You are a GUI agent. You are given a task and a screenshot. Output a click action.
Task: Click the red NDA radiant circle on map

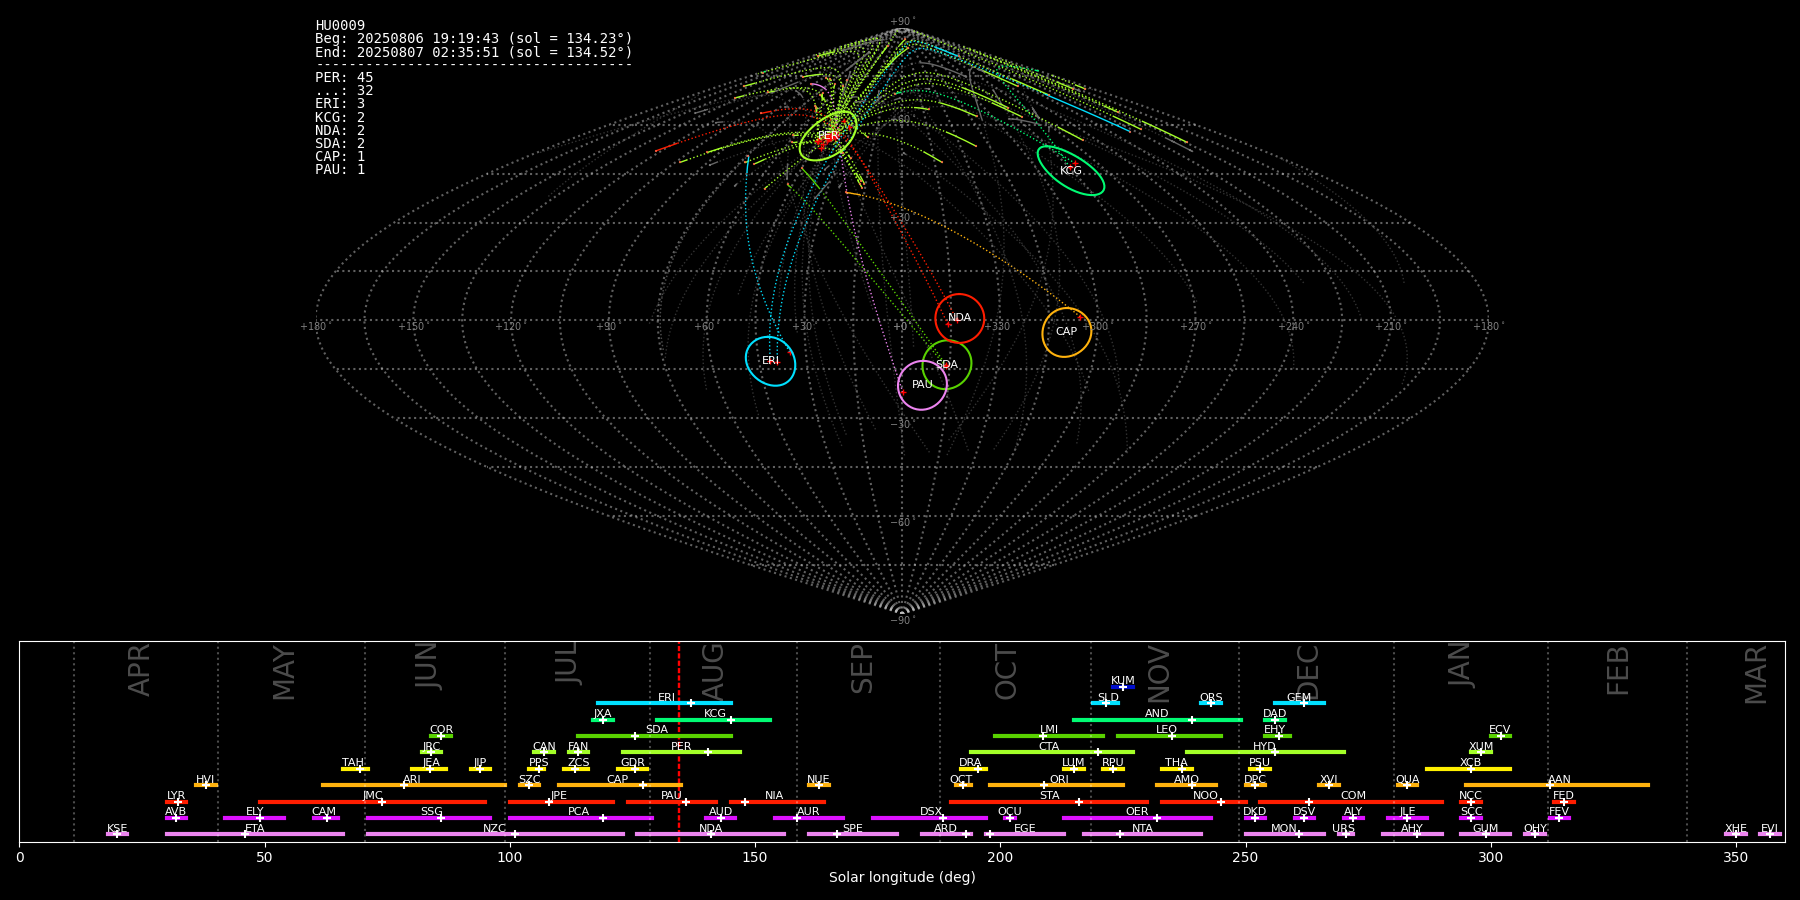(959, 318)
